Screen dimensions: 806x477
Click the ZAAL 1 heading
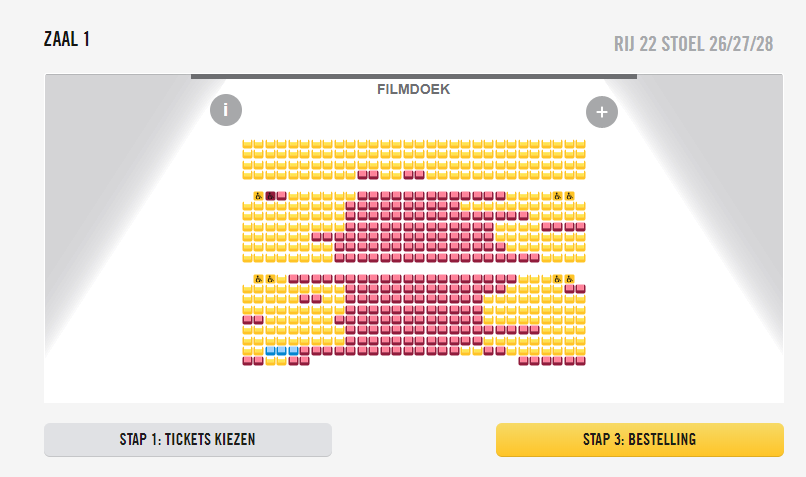[68, 40]
